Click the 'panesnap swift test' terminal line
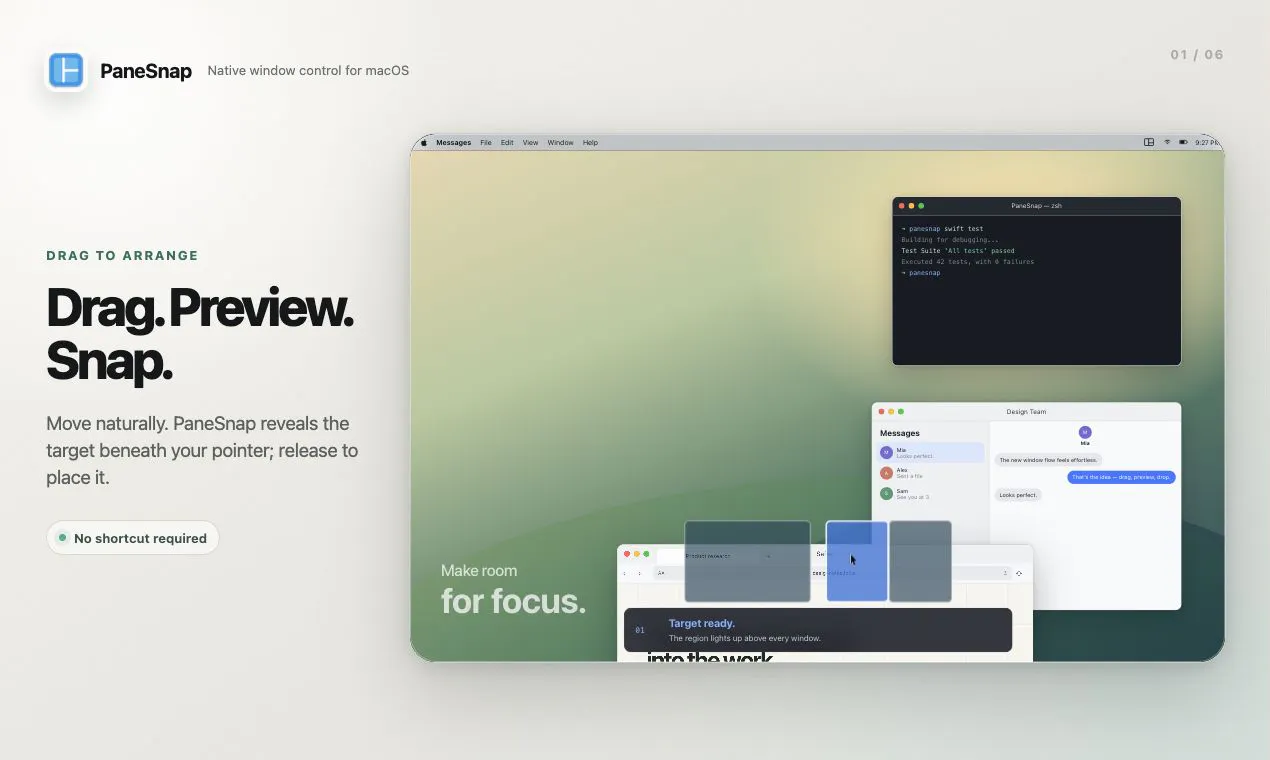The height and width of the screenshot is (760, 1270). coord(942,229)
